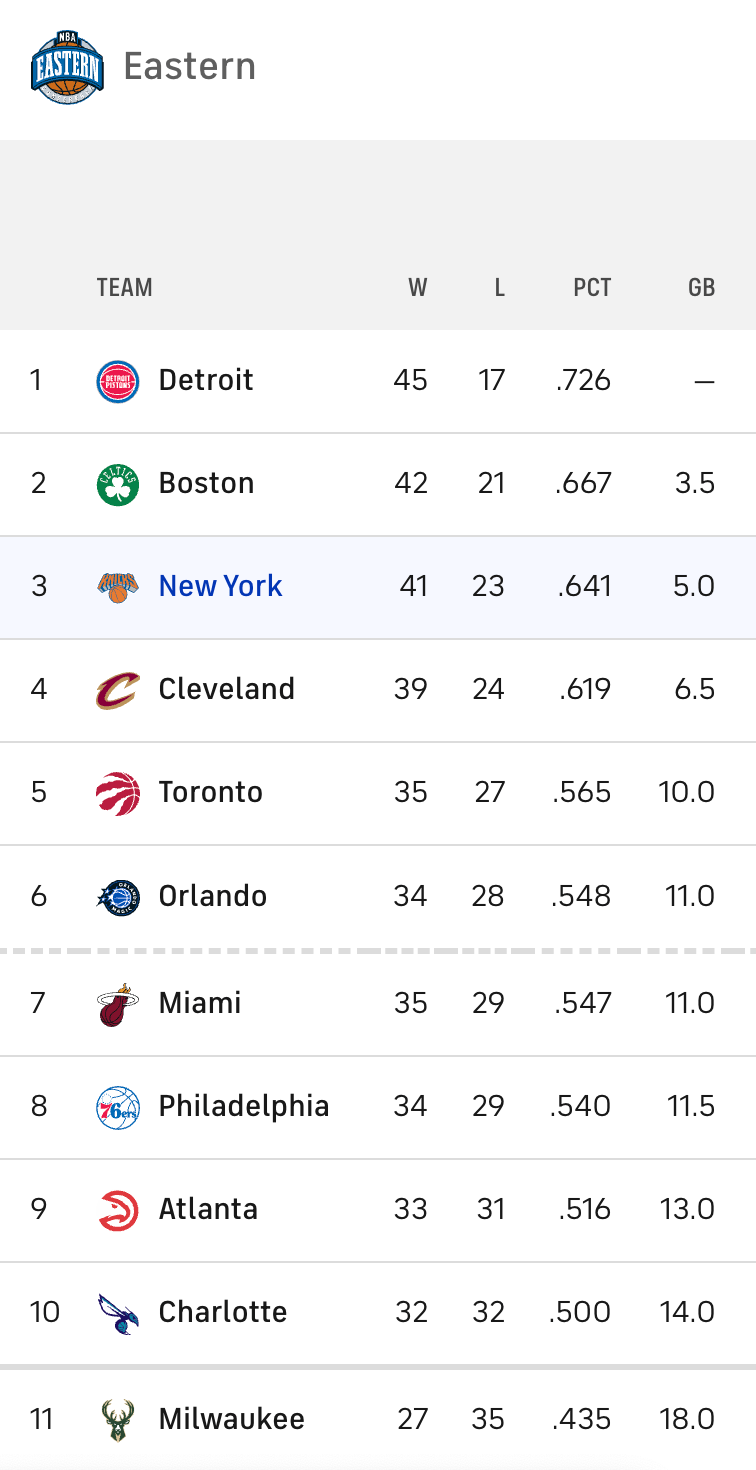Open the New York team link
Screen dimensions: 756x1470
(x=220, y=586)
